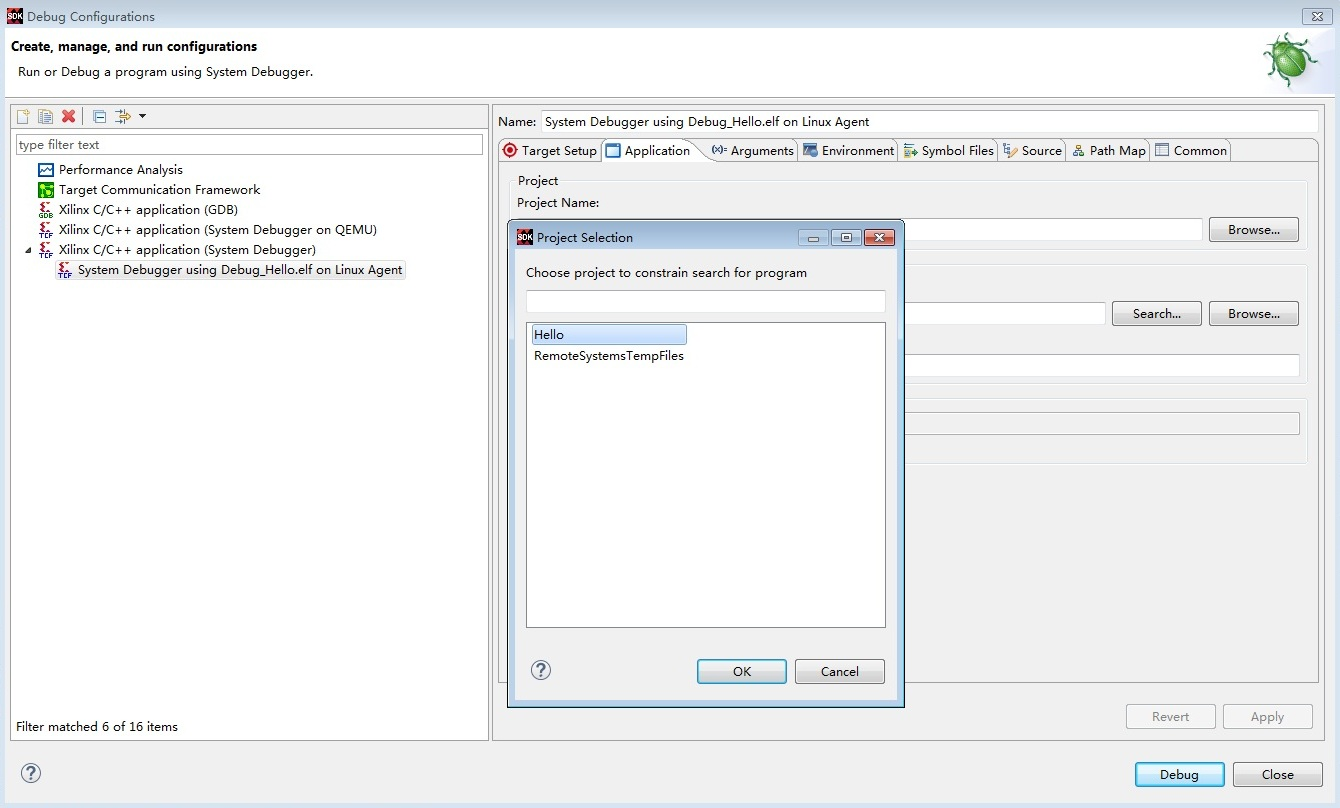Expand Xilinx C/C++ application (System Debugger)

(28, 249)
